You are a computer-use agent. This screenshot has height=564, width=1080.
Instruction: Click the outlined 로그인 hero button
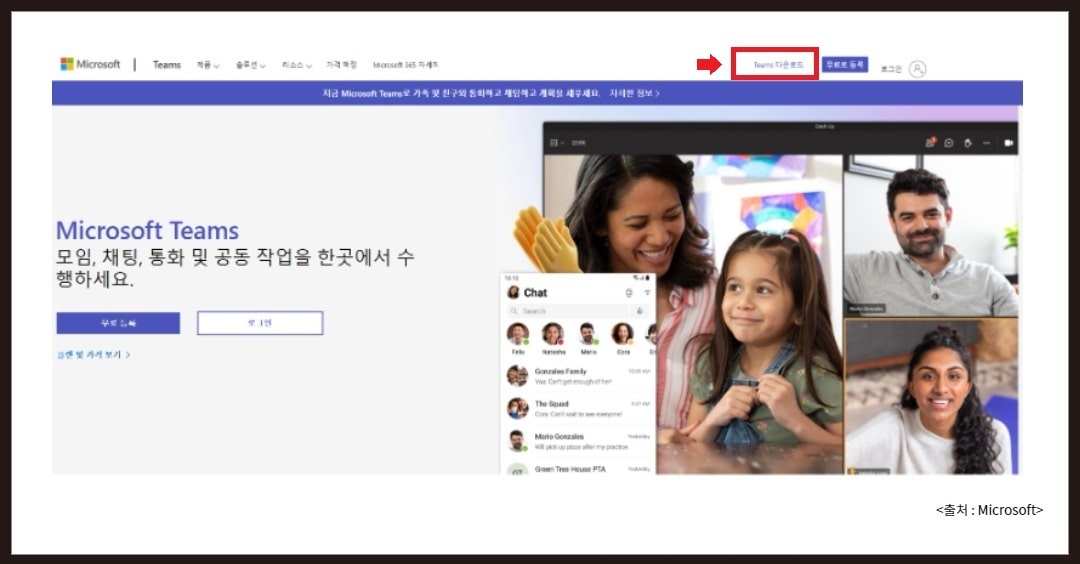(x=260, y=323)
